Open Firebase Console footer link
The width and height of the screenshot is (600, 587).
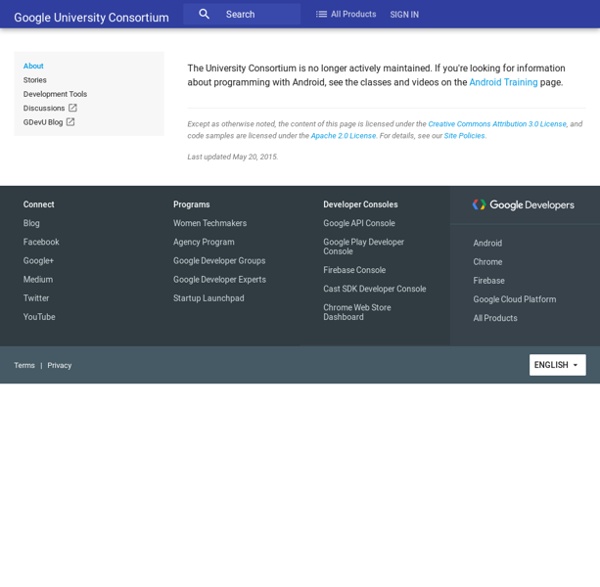tap(354, 270)
